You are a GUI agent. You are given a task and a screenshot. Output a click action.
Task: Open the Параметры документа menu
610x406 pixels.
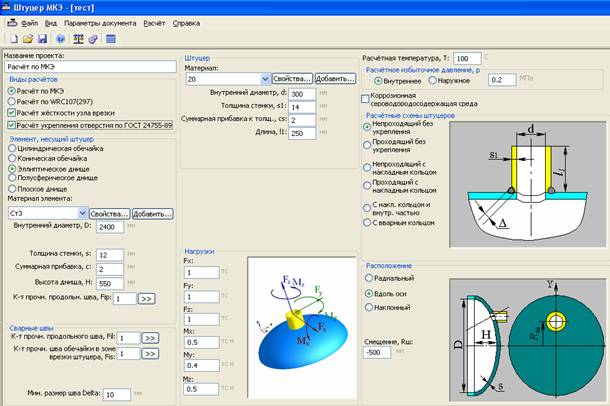click(100, 23)
